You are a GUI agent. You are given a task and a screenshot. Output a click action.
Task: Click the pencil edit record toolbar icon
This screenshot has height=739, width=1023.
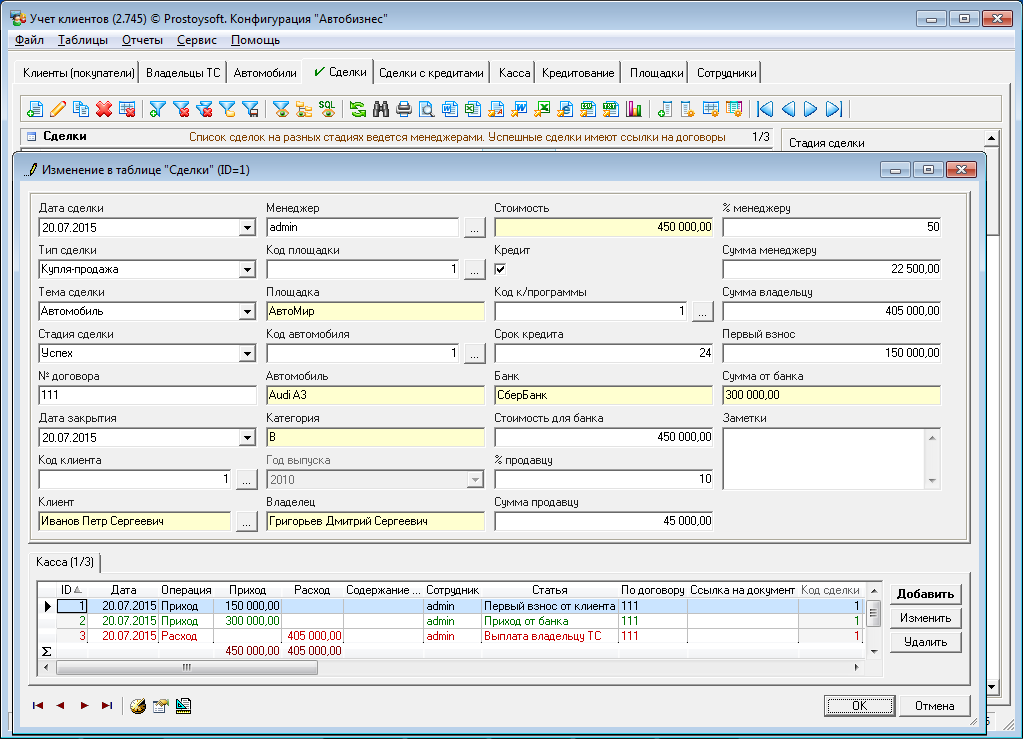pos(58,109)
